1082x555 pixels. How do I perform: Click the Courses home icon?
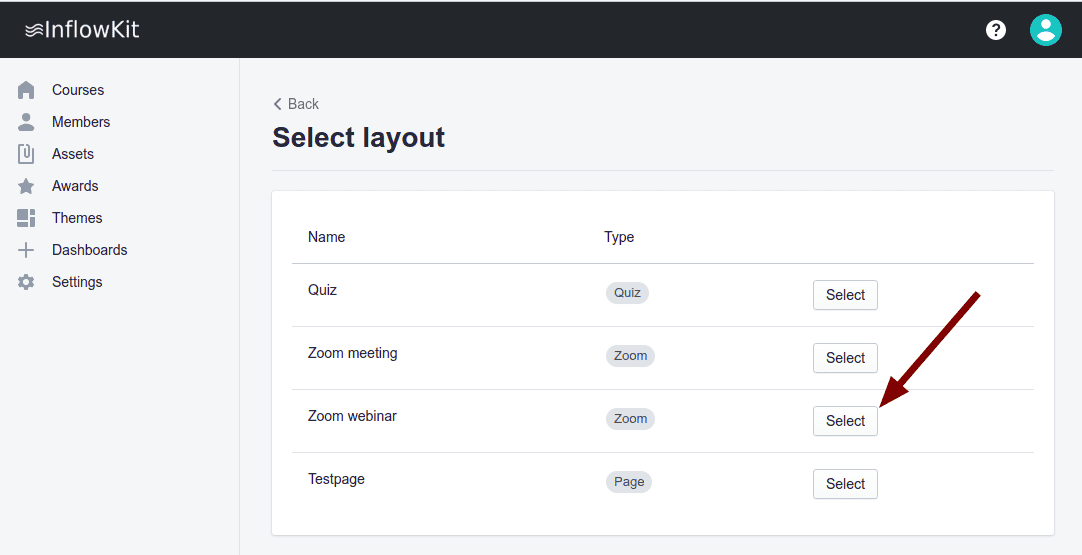[x=27, y=90]
